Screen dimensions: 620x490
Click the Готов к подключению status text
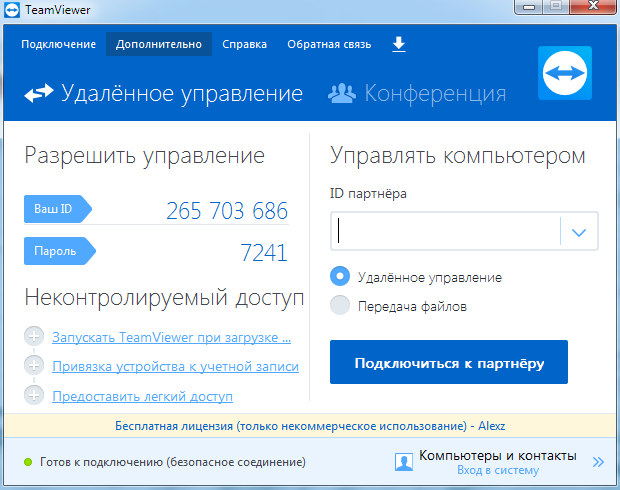point(173,462)
